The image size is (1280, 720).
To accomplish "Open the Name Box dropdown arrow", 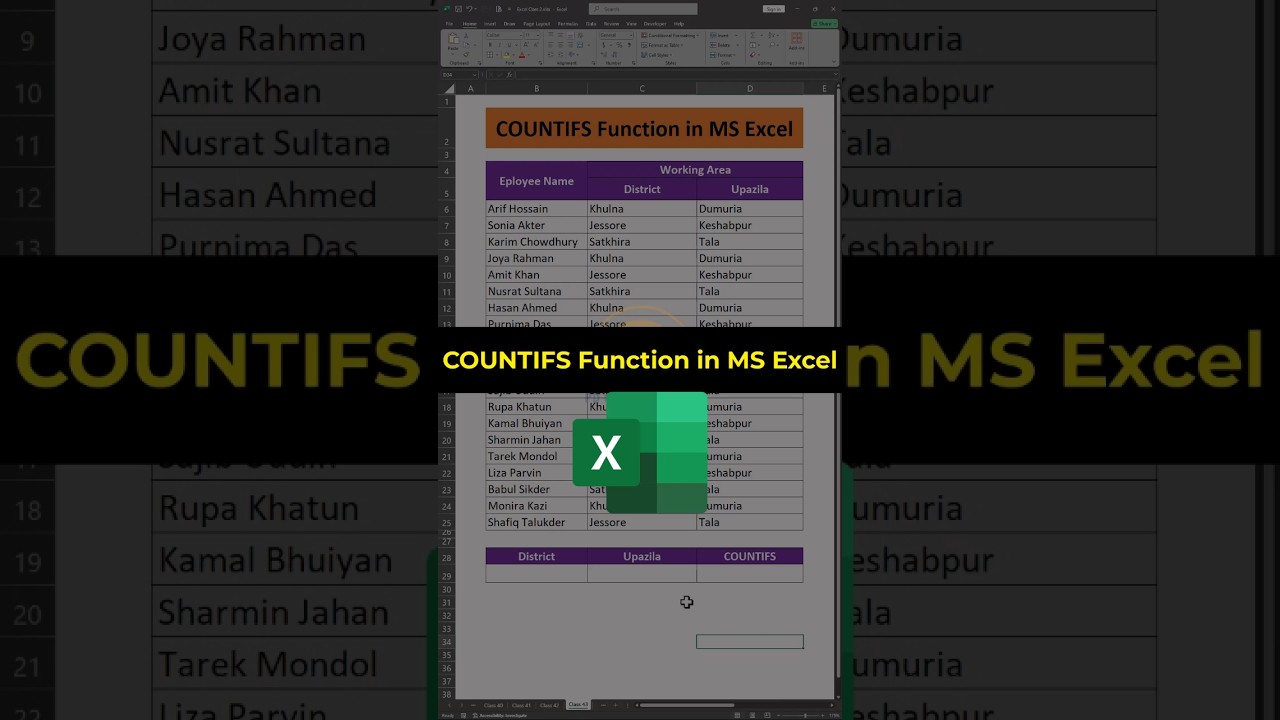I will [x=474, y=75].
